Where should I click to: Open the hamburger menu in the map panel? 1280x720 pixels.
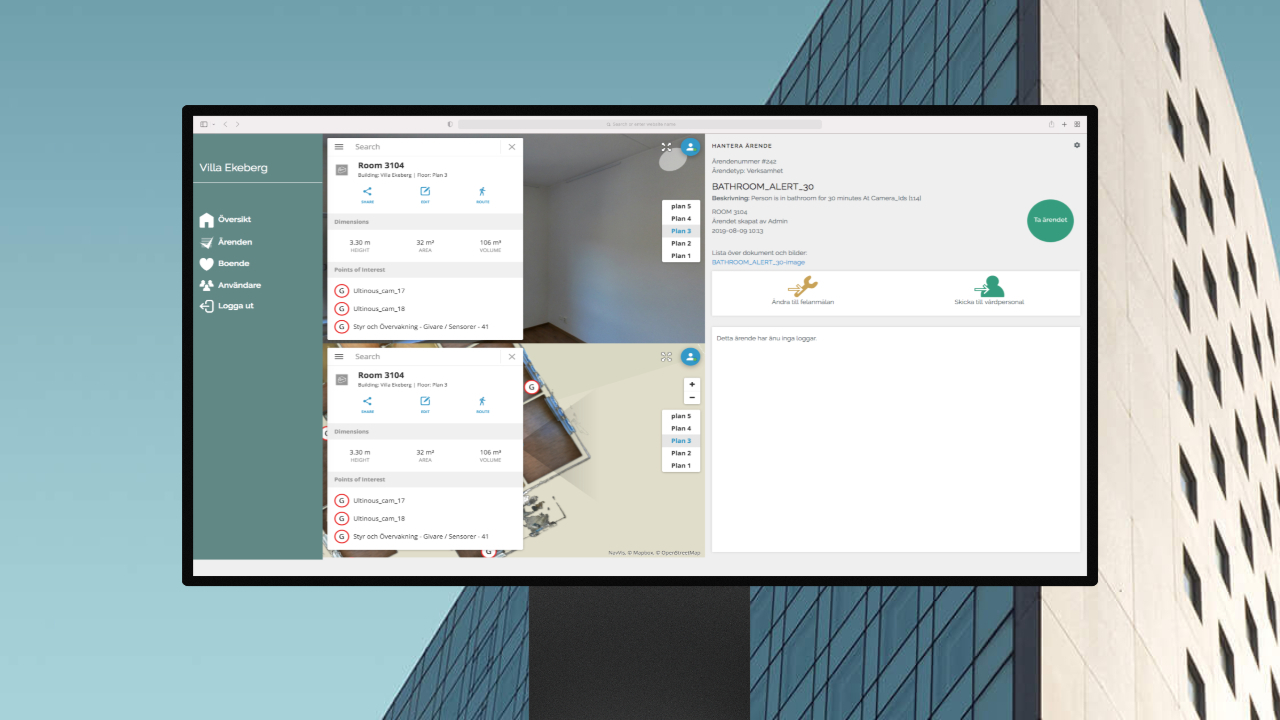tap(340, 356)
